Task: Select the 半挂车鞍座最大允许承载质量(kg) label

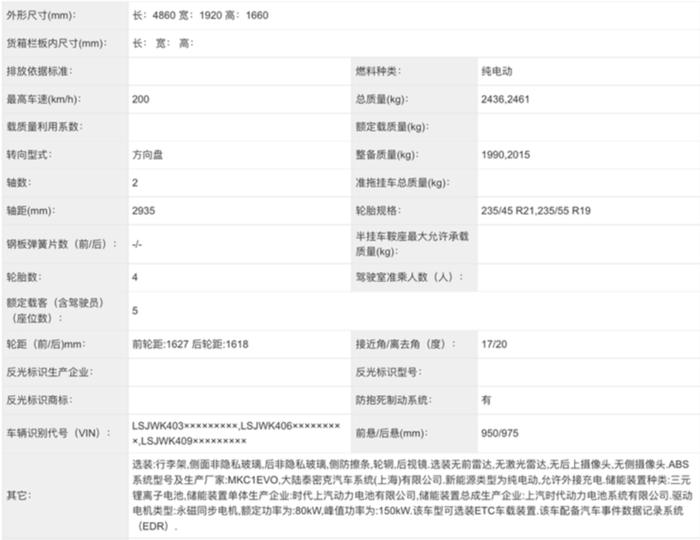Action: coord(412,244)
